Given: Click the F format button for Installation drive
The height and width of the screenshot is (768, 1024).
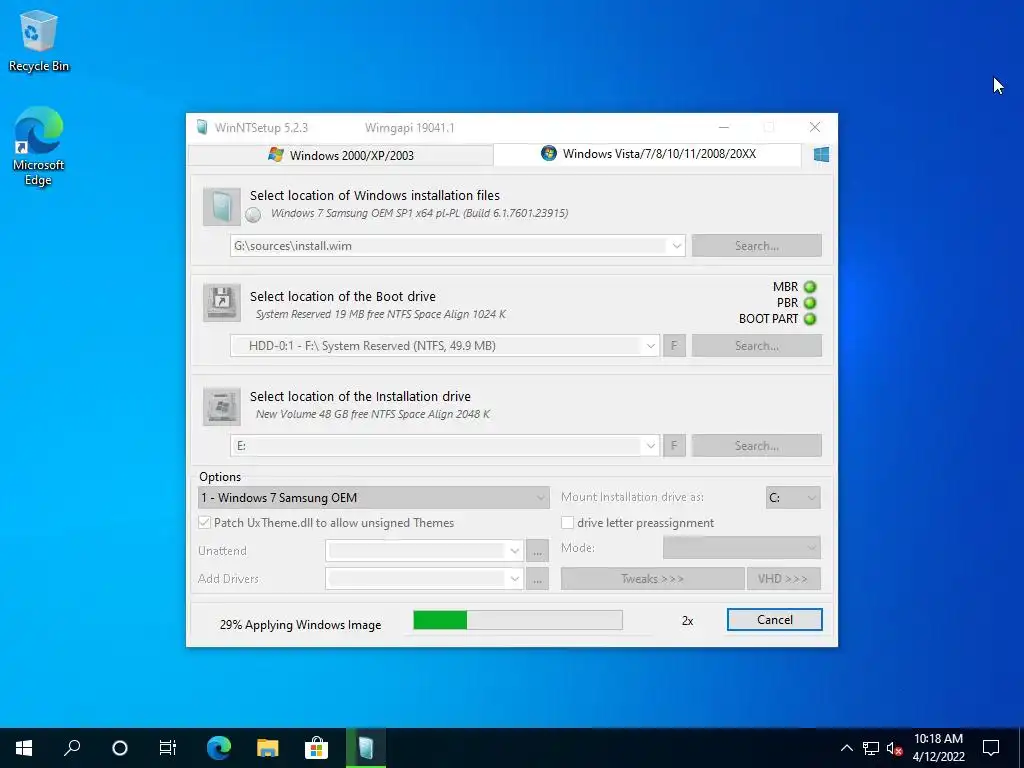Looking at the screenshot, I should (674, 445).
